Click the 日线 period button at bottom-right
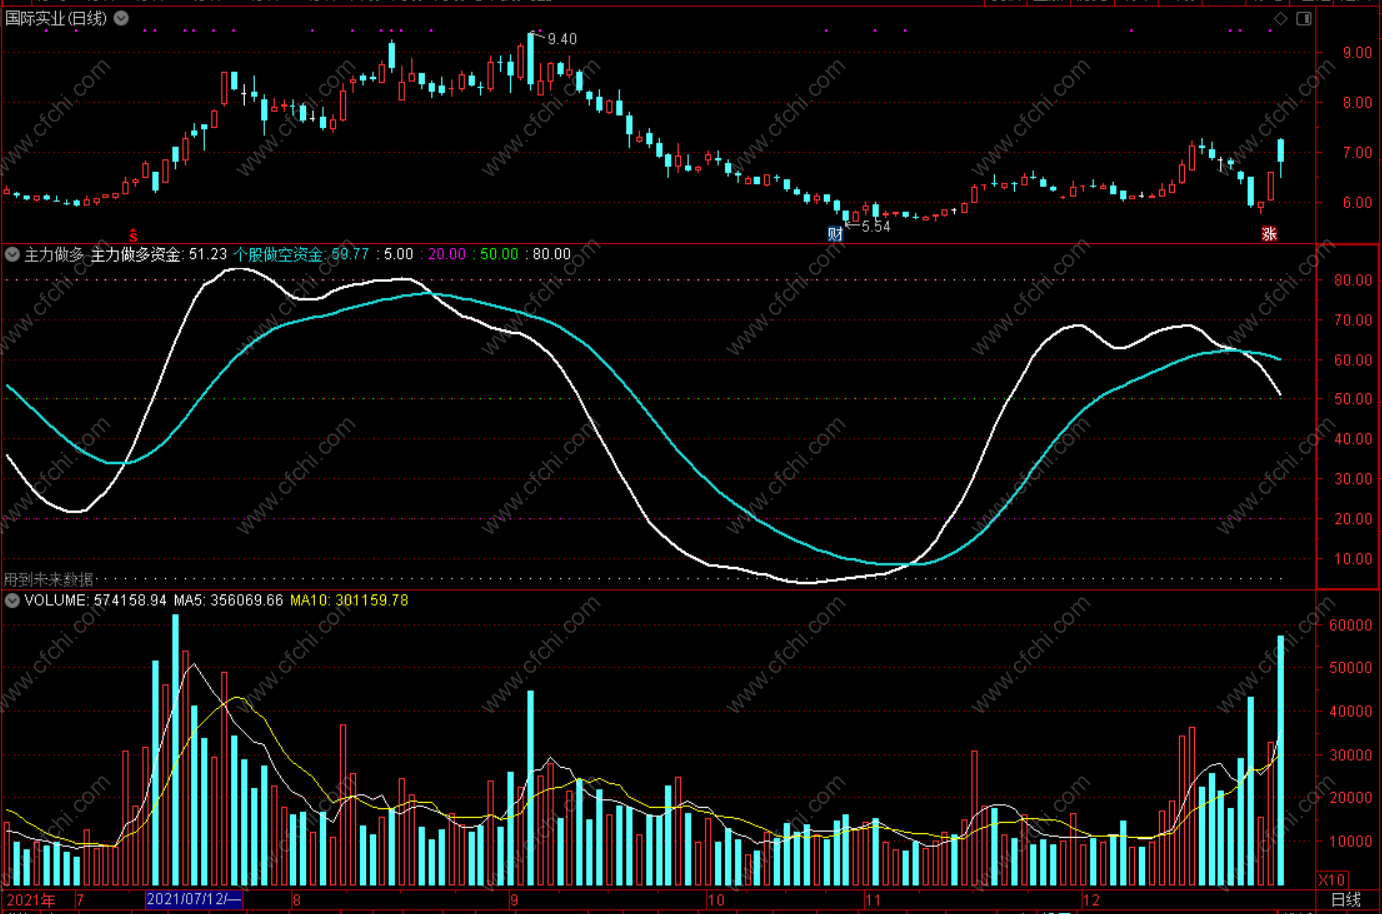The height and width of the screenshot is (914, 1382). pyautogui.click(x=1346, y=900)
